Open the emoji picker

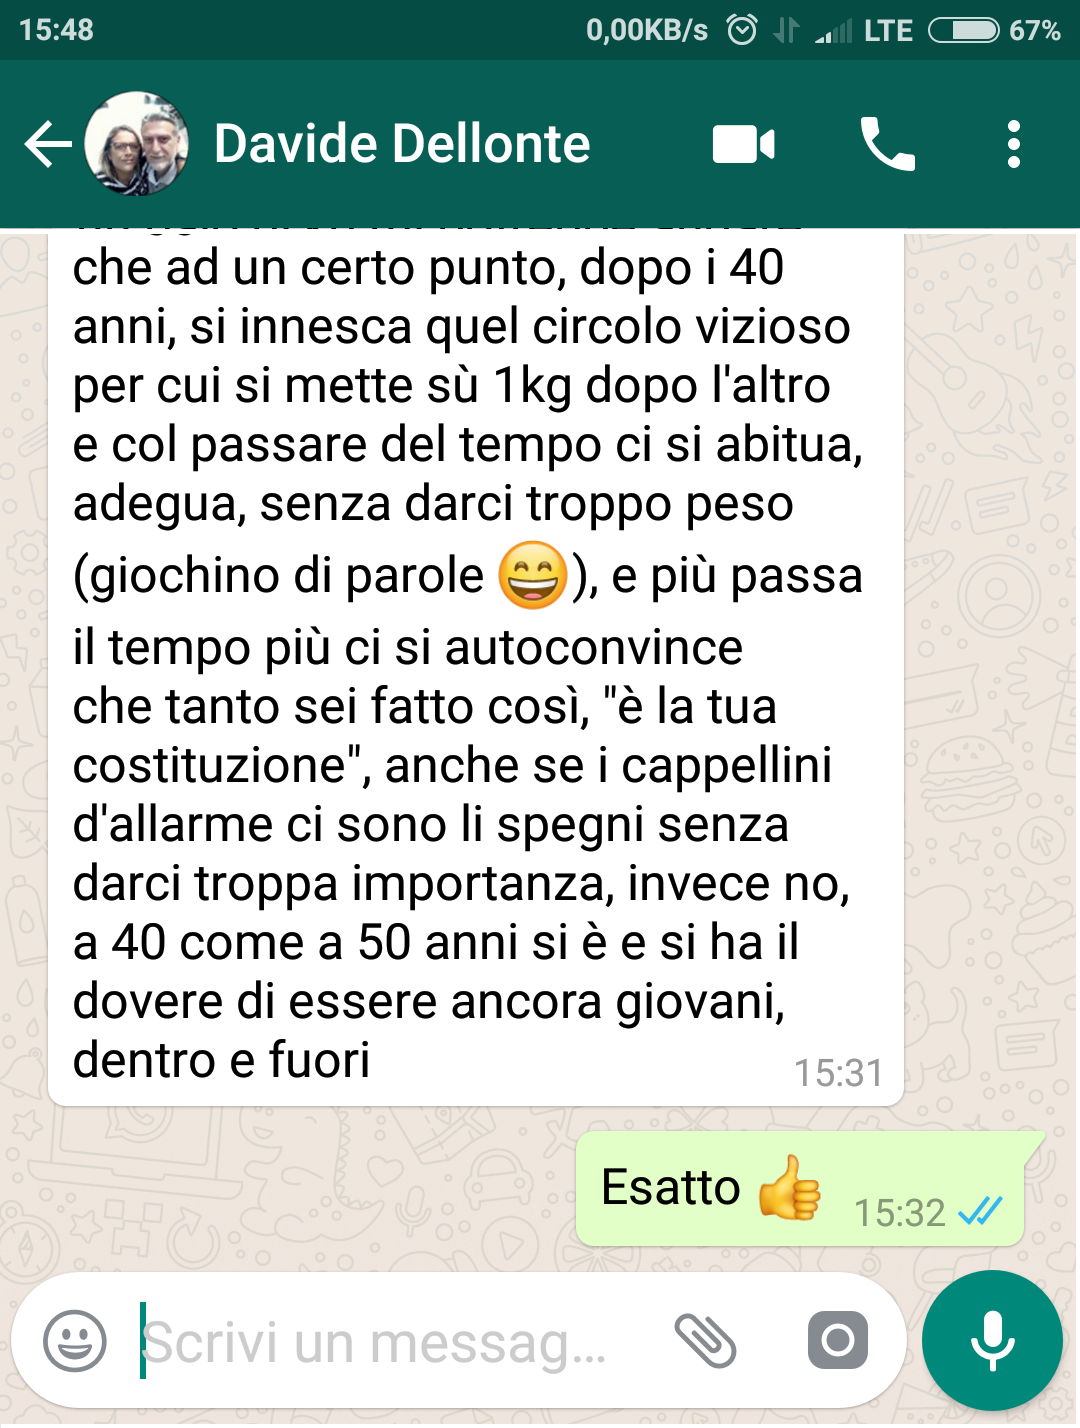pos(75,1341)
